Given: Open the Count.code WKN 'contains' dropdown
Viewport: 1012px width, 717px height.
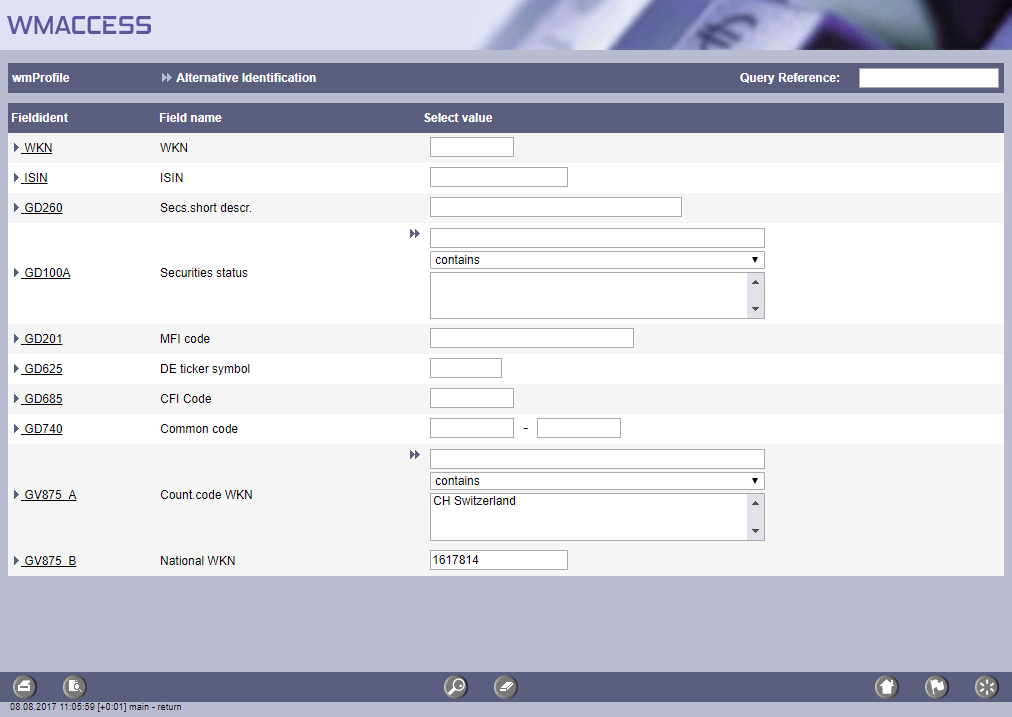Looking at the screenshot, I should tap(597, 481).
